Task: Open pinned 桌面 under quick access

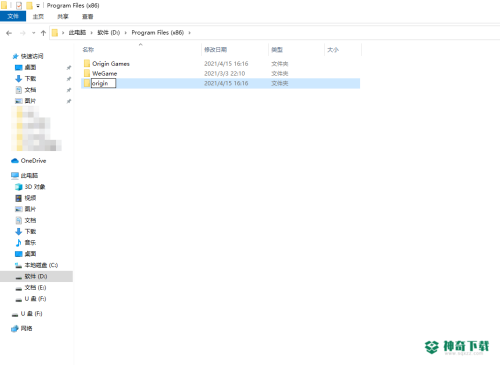Action: pos(30,67)
